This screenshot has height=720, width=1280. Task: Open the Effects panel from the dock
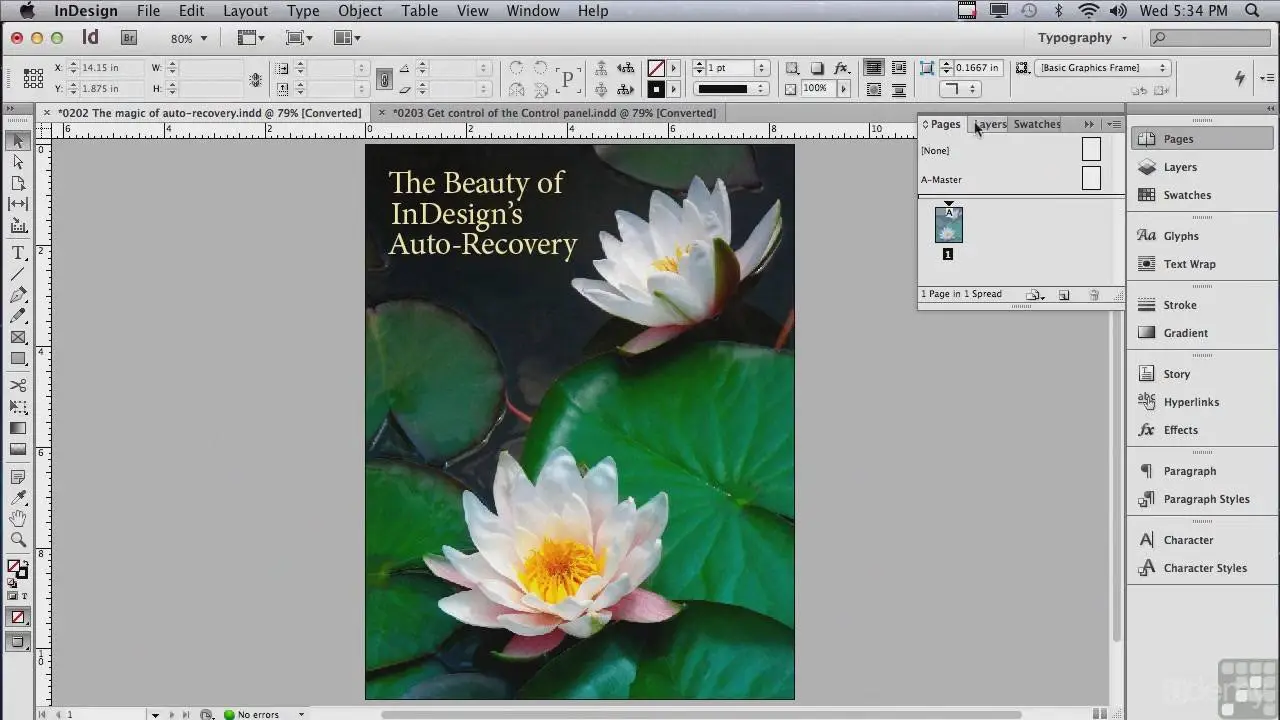(x=1180, y=430)
